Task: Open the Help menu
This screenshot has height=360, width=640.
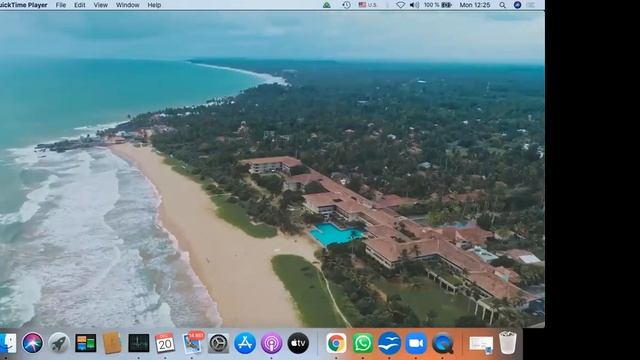Action: pos(154,5)
